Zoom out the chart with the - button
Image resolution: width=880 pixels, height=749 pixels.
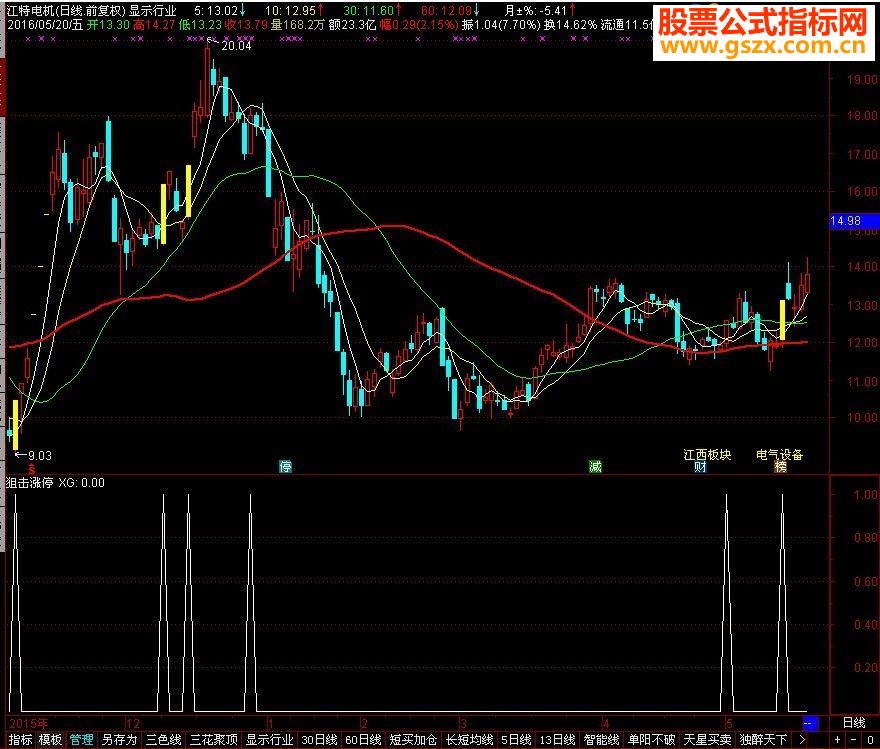pyautogui.click(x=854, y=740)
